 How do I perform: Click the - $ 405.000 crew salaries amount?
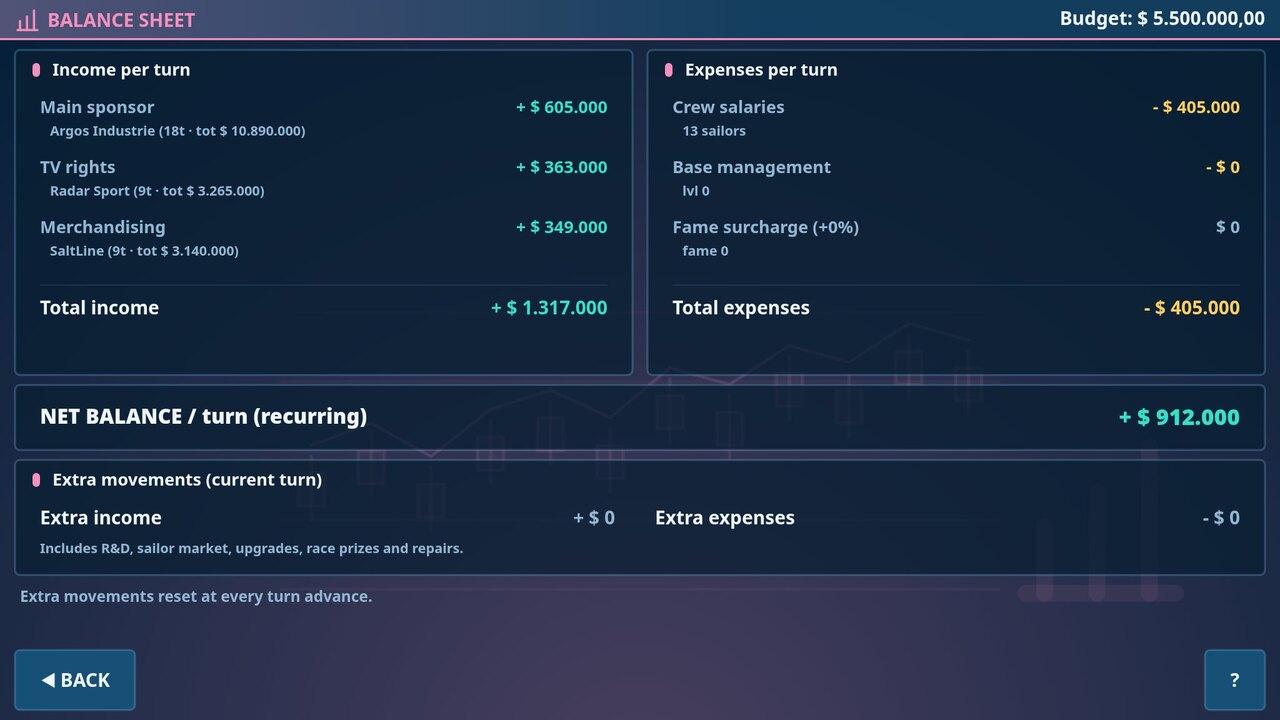[1196, 107]
